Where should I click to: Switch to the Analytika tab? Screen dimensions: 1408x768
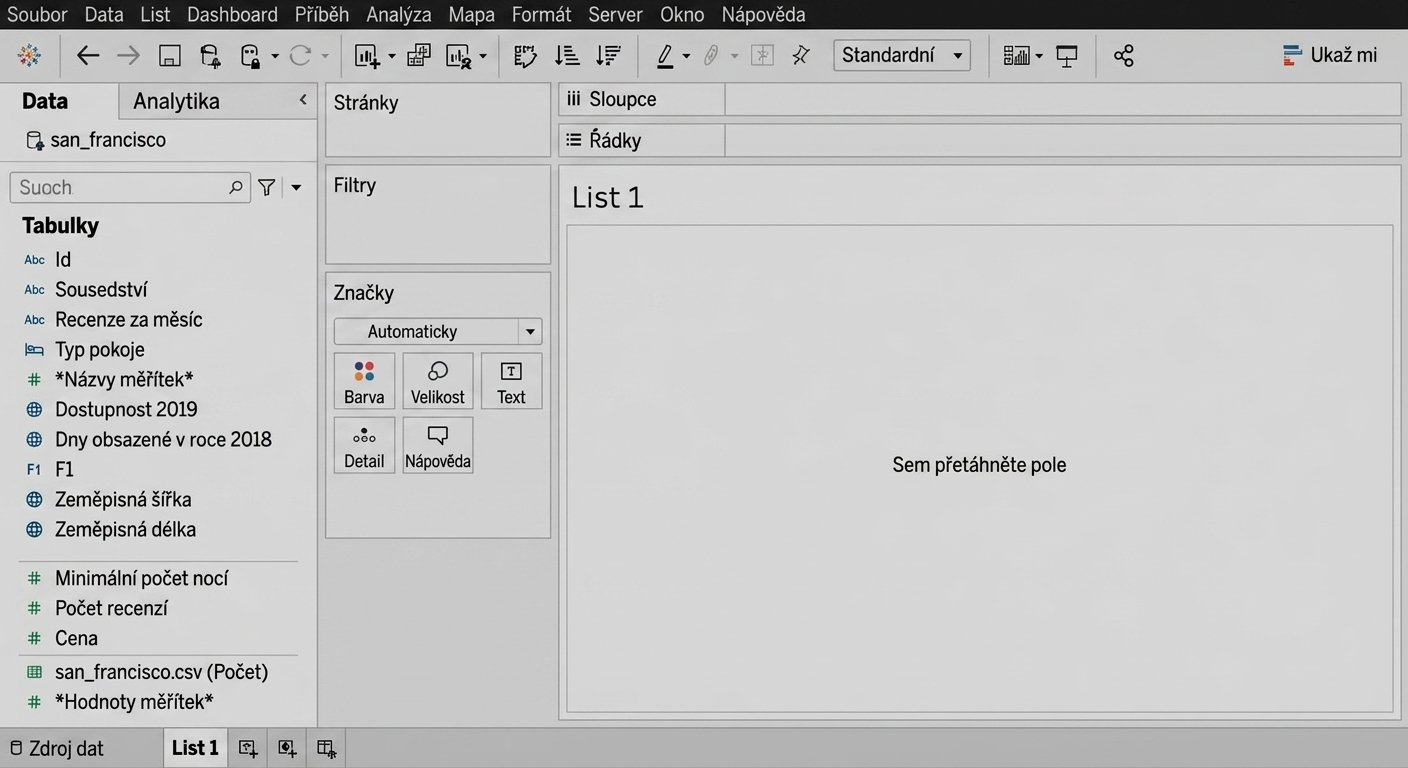tap(176, 101)
